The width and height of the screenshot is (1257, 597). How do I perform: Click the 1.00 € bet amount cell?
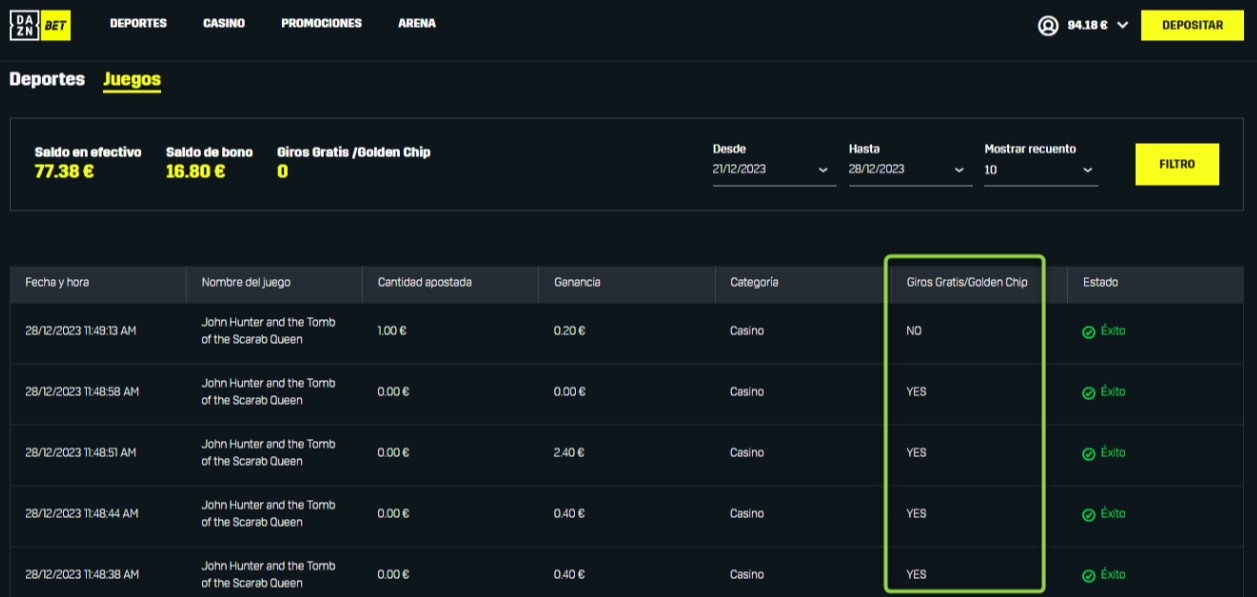click(x=392, y=331)
